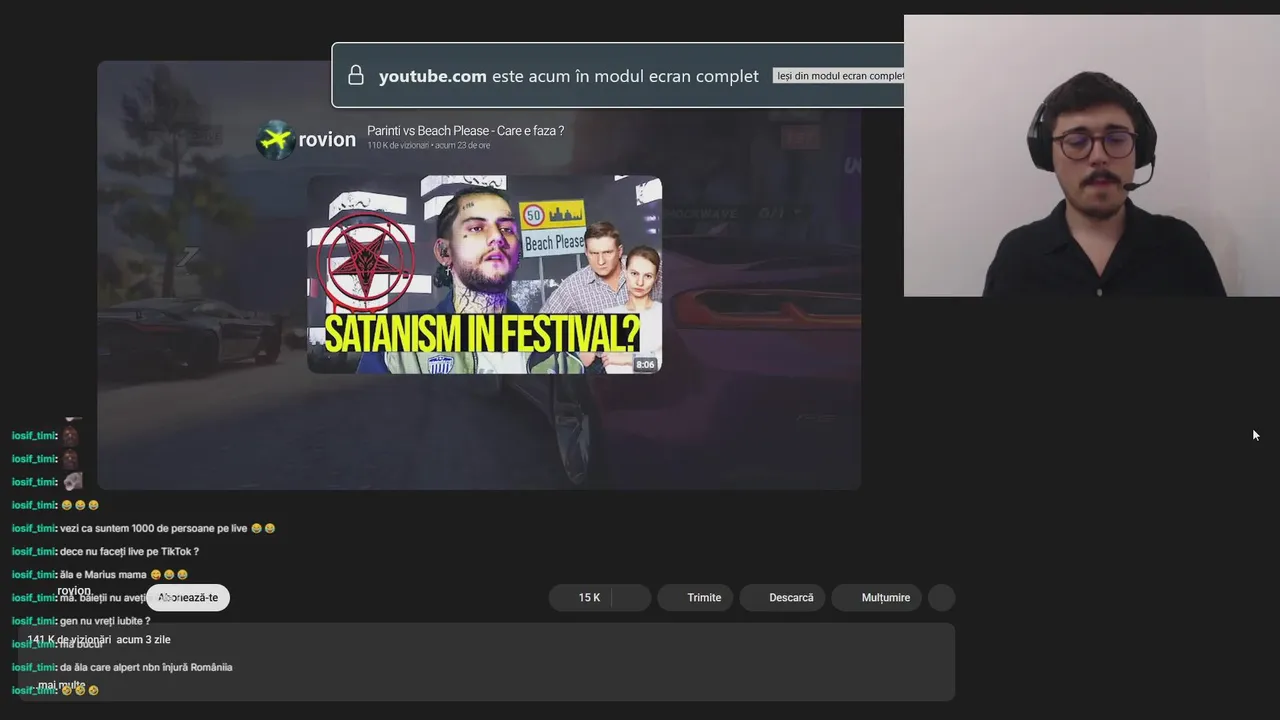Select chat message 'dece nu faceți live pe TikTok ?'
1280x720 pixels.
tap(129, 551)
